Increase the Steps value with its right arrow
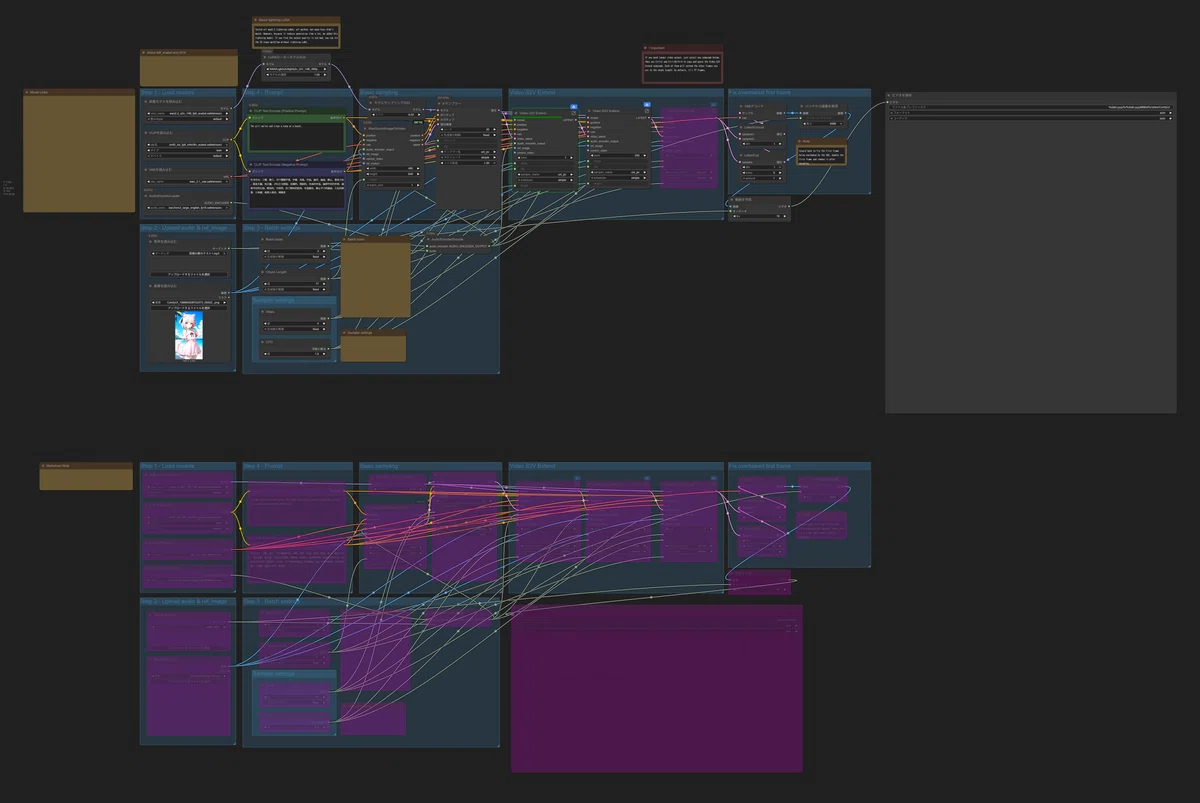Screen dimensions: 1200x803 pos(327,323)
